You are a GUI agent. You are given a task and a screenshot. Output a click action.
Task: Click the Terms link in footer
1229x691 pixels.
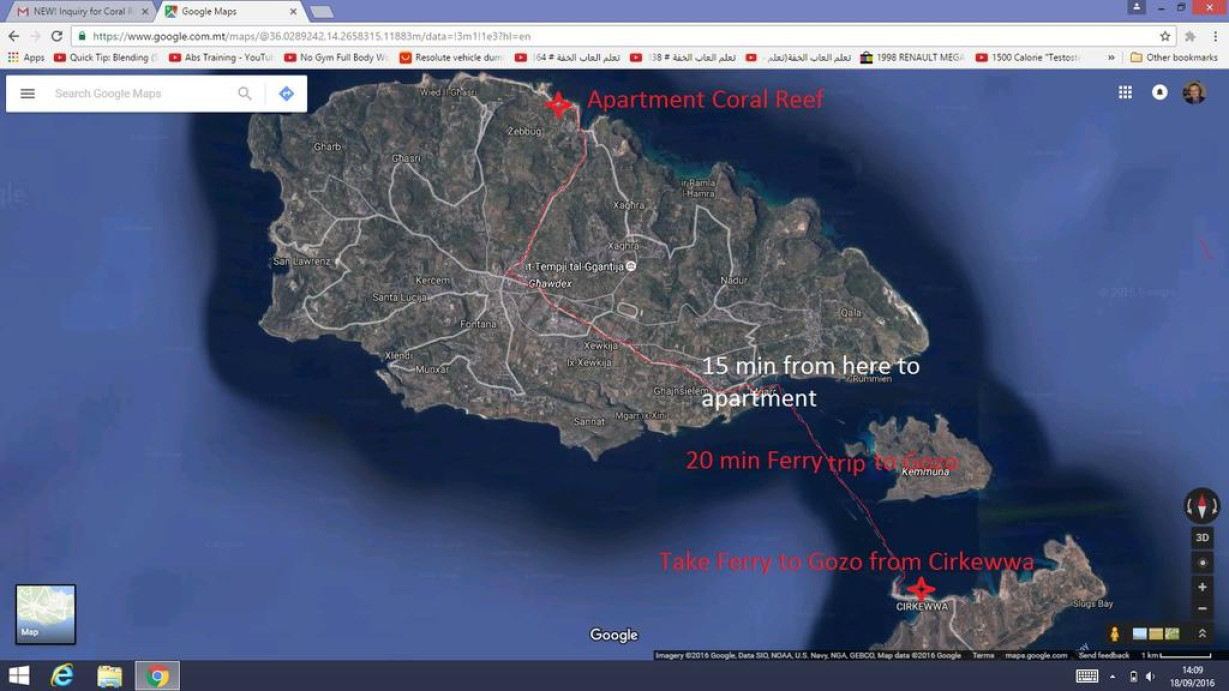coord(983,656)
